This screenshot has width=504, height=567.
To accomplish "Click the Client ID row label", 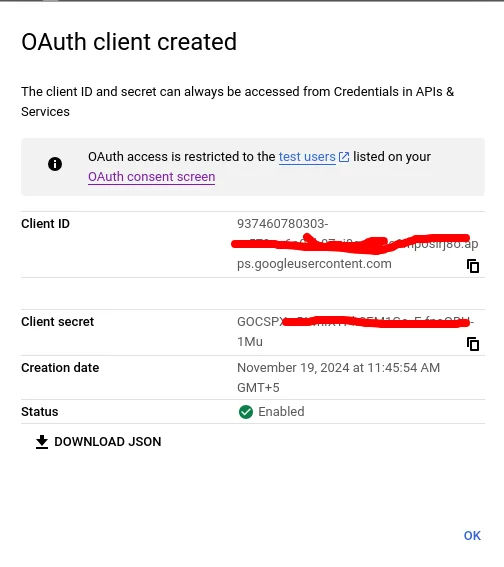I will [x=45, y=224].
